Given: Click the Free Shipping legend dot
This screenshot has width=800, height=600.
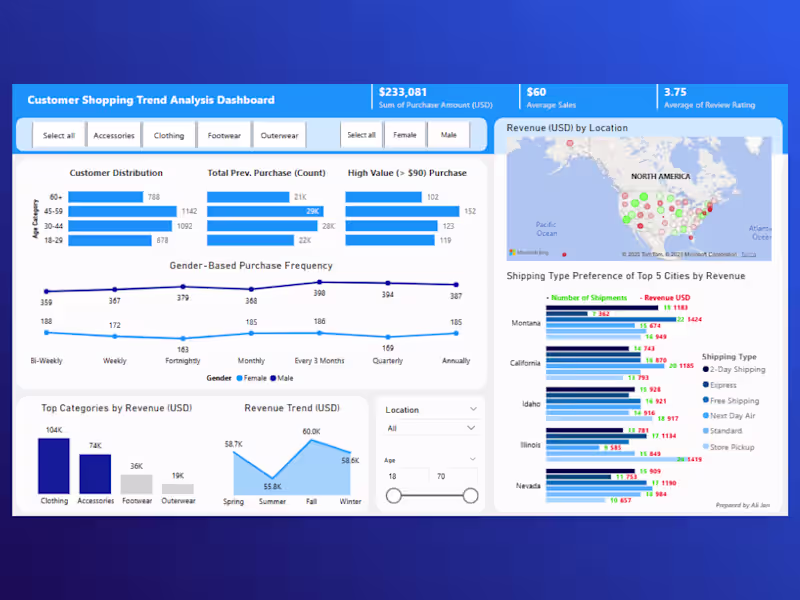Looking at the screenshot, I should pyautogui.click(x=706, y=400).
